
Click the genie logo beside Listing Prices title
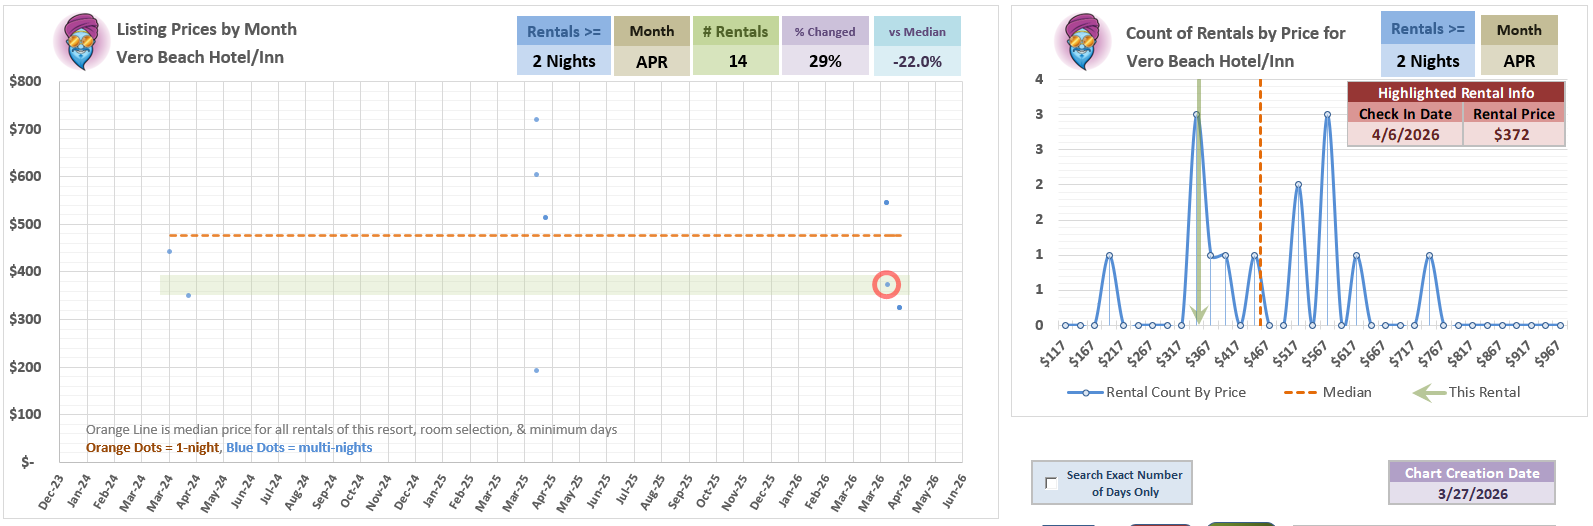[x=81, y=42]
